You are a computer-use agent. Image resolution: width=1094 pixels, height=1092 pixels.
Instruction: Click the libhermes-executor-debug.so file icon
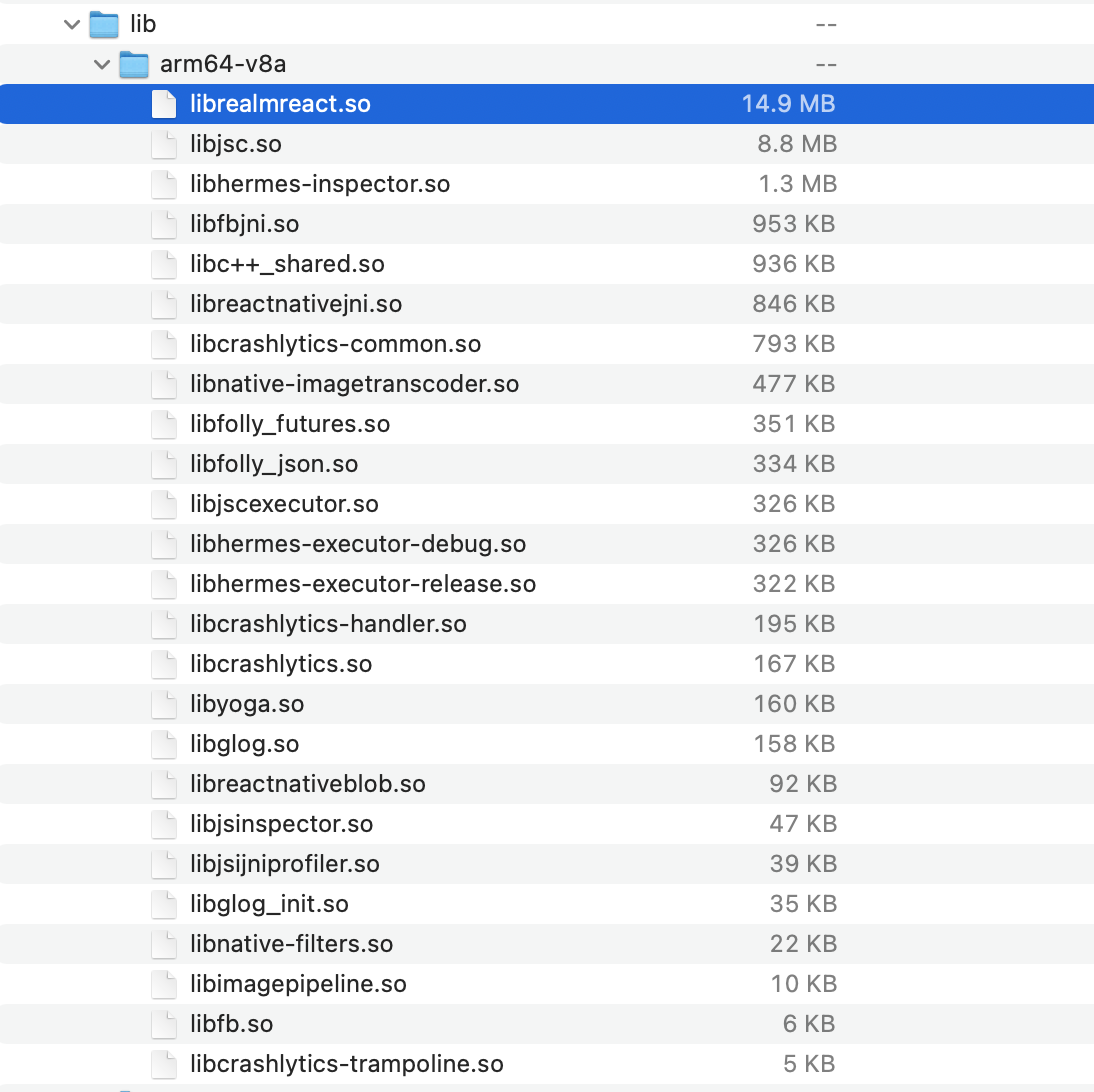(164, 544)
